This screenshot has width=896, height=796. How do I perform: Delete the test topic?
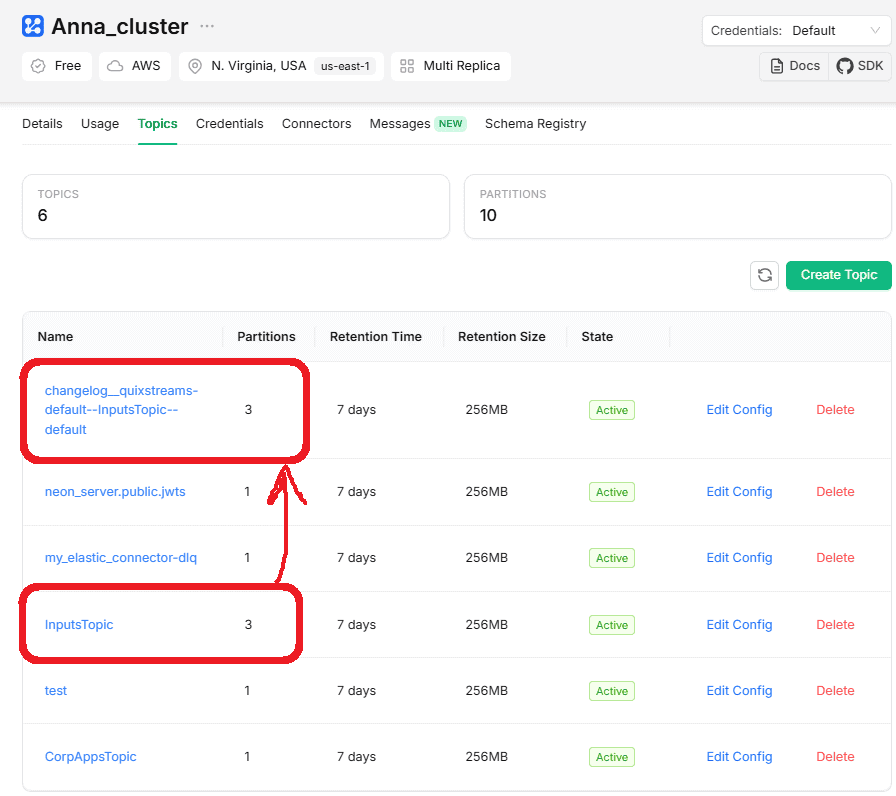[x=835, y=691]
